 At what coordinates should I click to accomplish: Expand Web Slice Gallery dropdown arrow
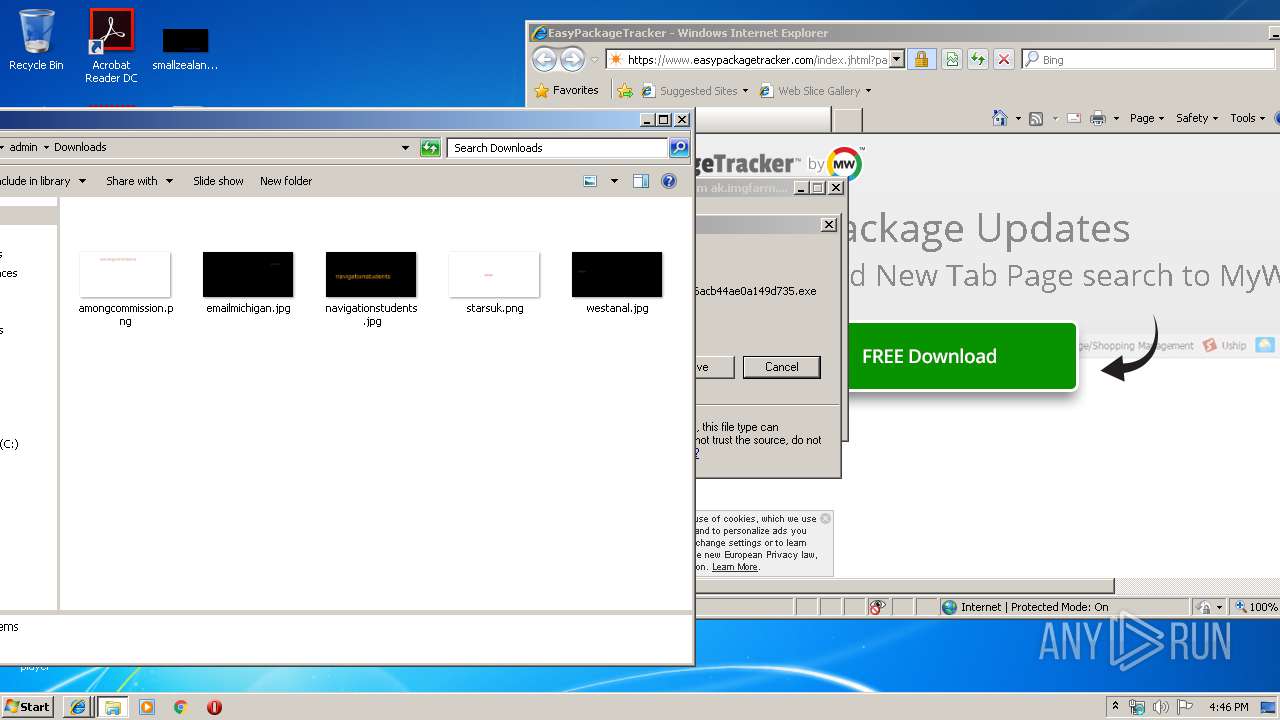click(x=868, y=91)
